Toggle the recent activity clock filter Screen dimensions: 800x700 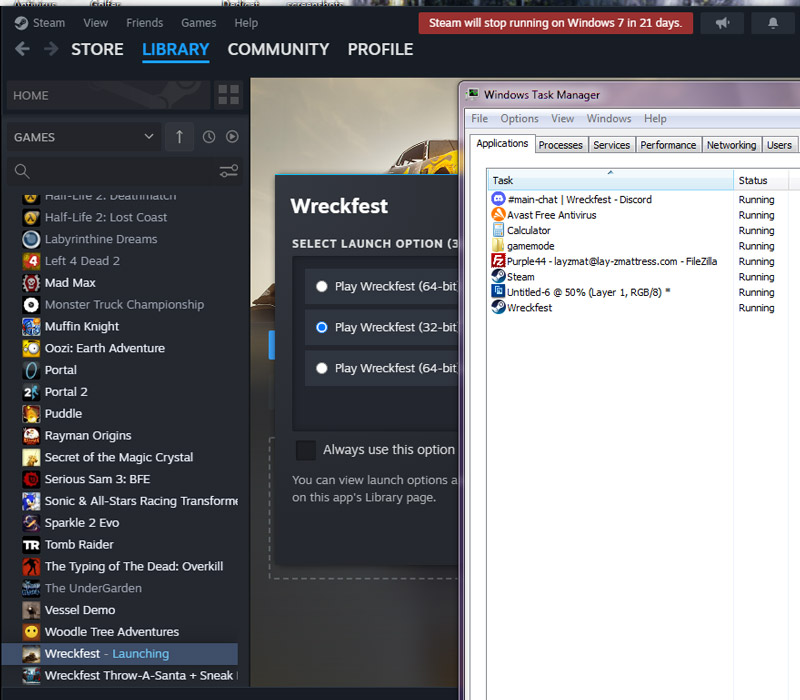click(x=209, y=137)
